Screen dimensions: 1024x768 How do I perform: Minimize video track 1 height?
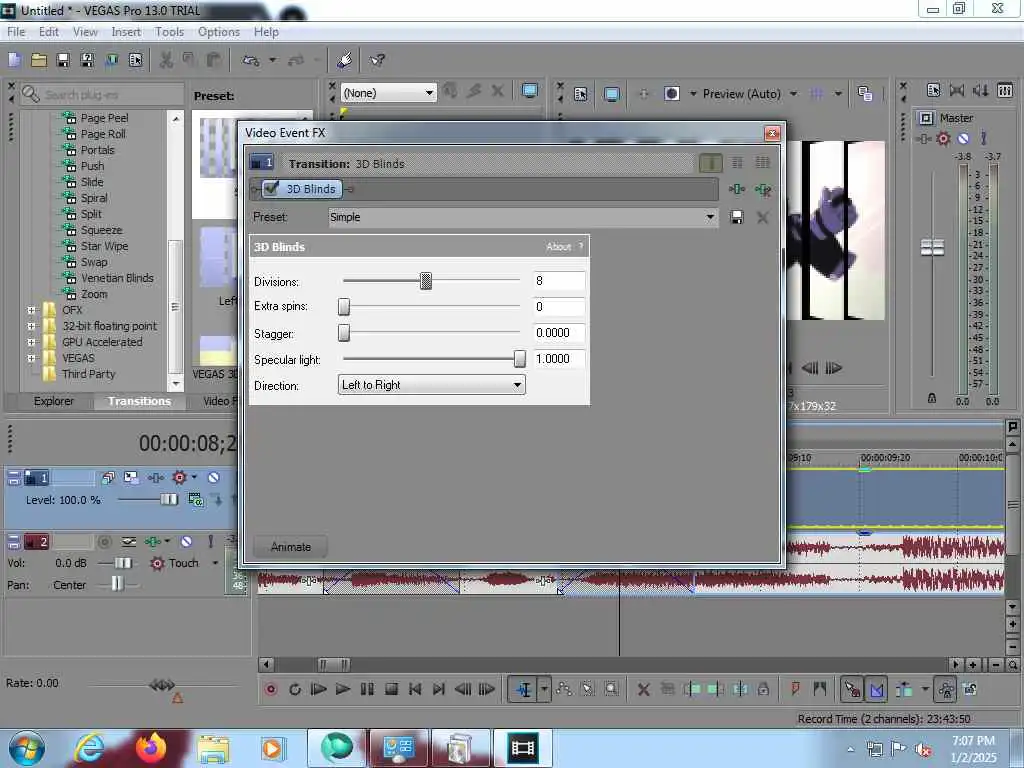coord(14,473)
